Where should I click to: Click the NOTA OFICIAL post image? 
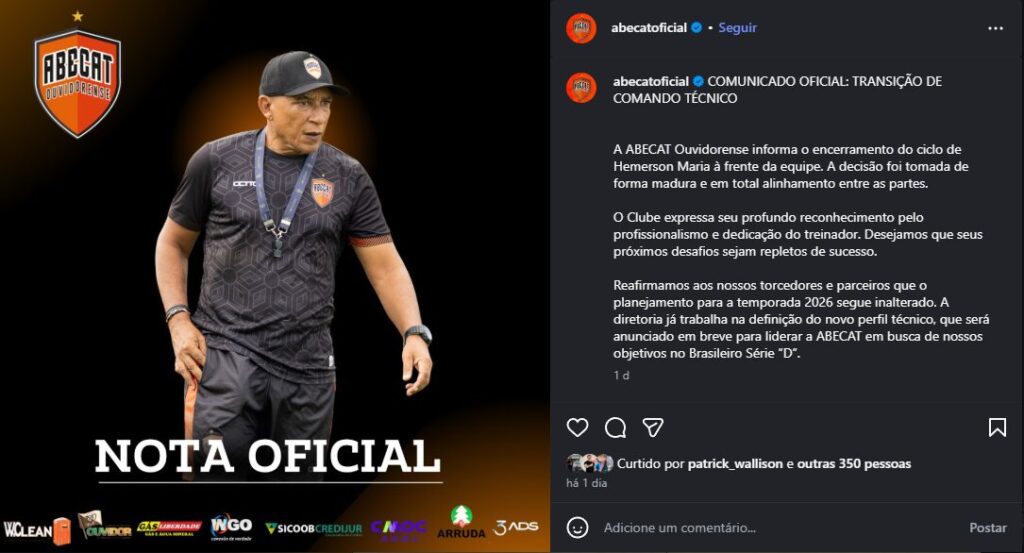[x=275, y=276]
